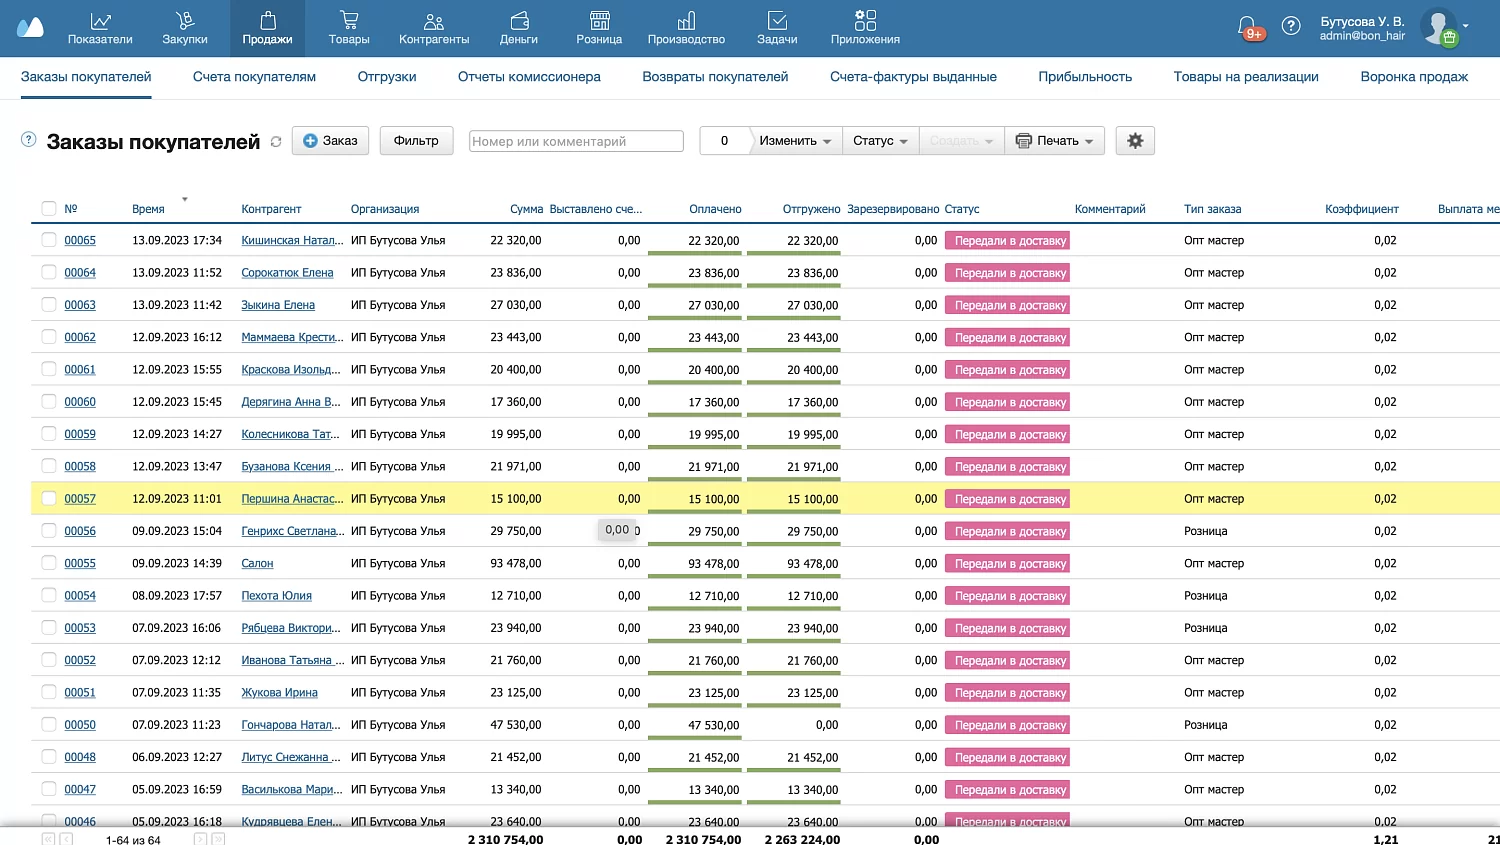Switch to Товары на реализации tab
This screenshot has height=845, width=1500.
(x=1246, y=77)
